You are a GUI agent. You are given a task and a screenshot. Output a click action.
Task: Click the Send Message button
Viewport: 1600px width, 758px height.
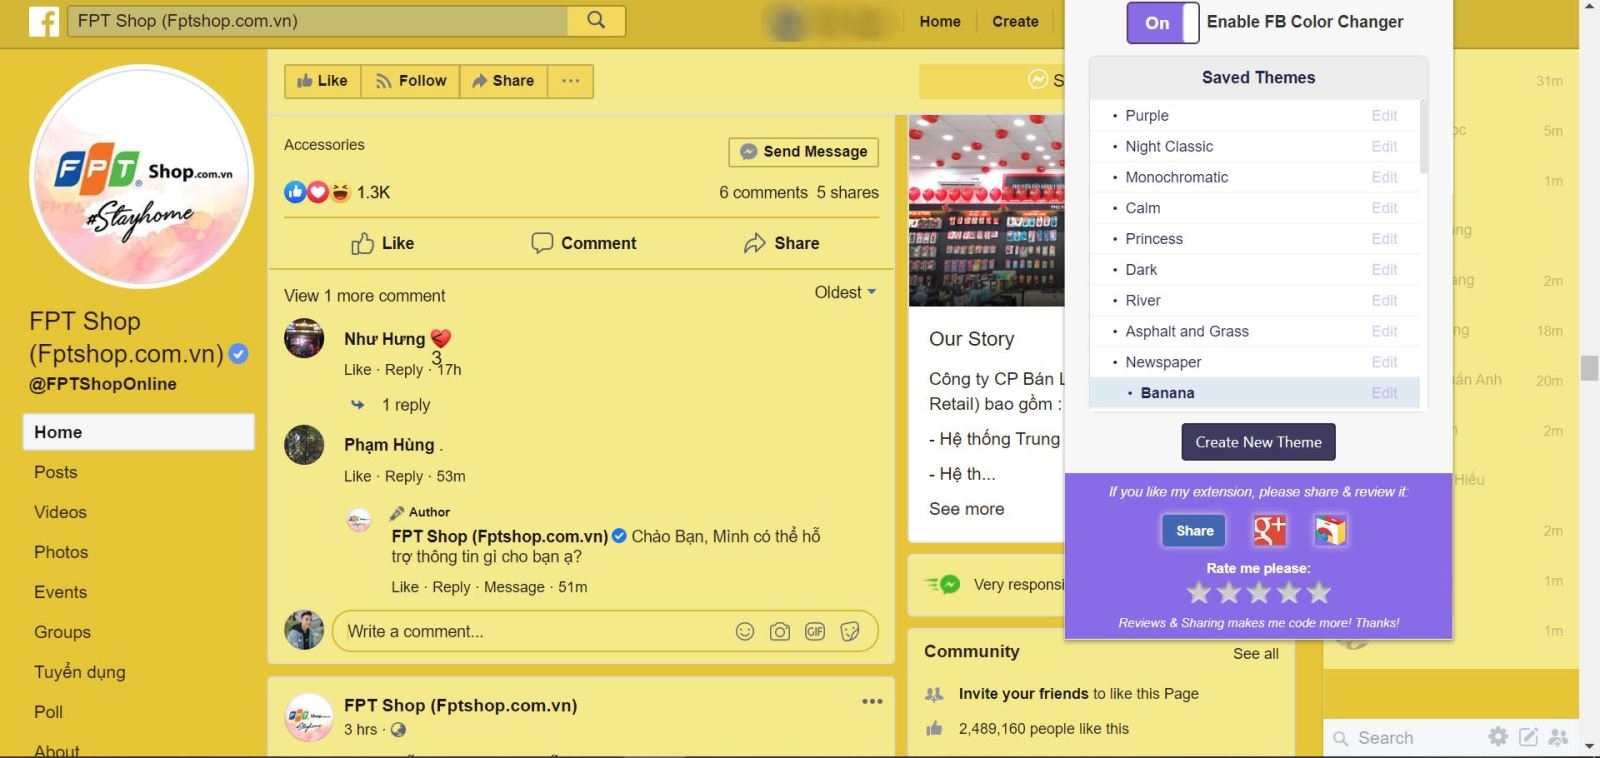804,151
